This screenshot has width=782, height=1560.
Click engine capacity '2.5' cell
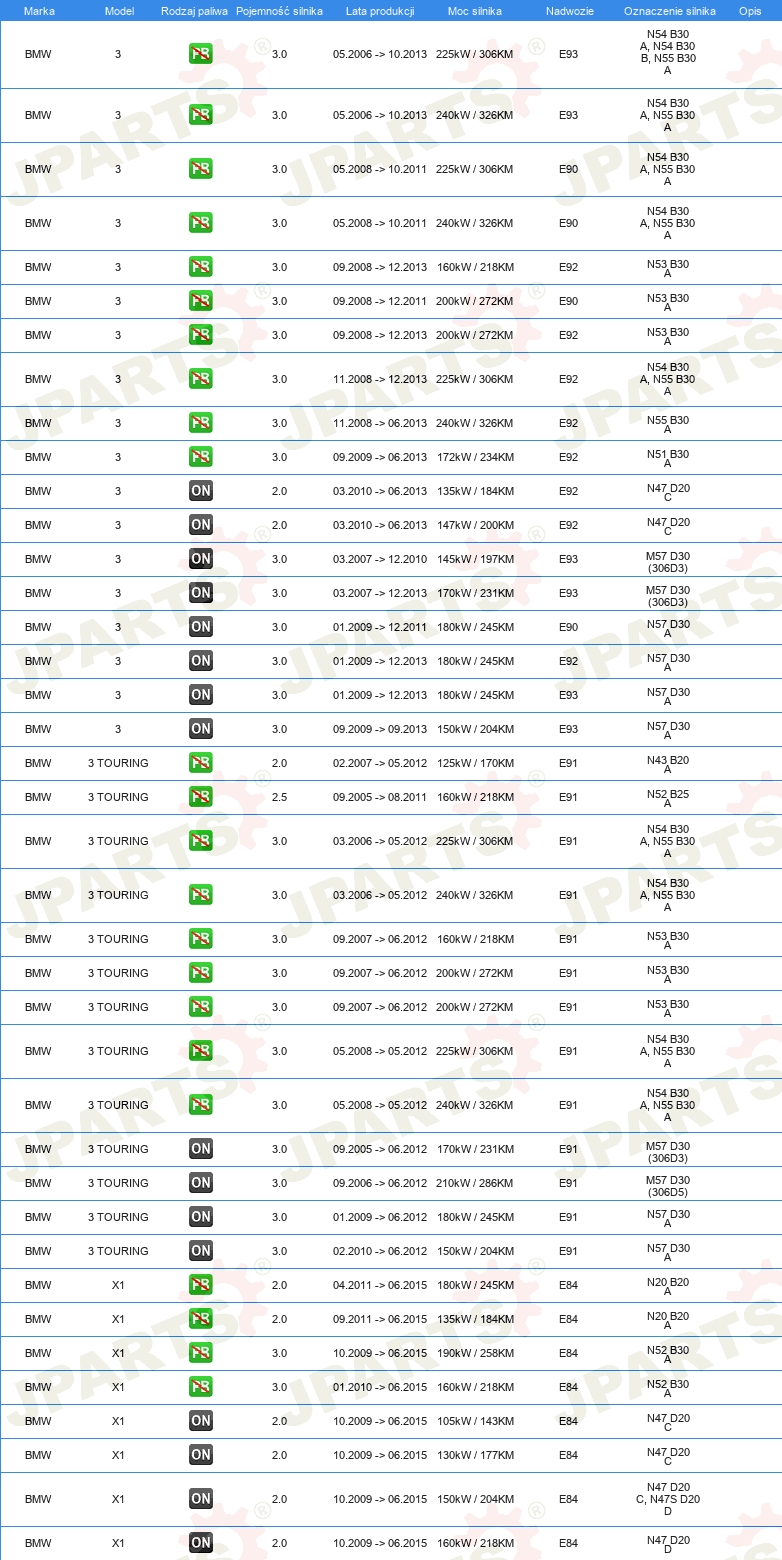tap(279, 797)
